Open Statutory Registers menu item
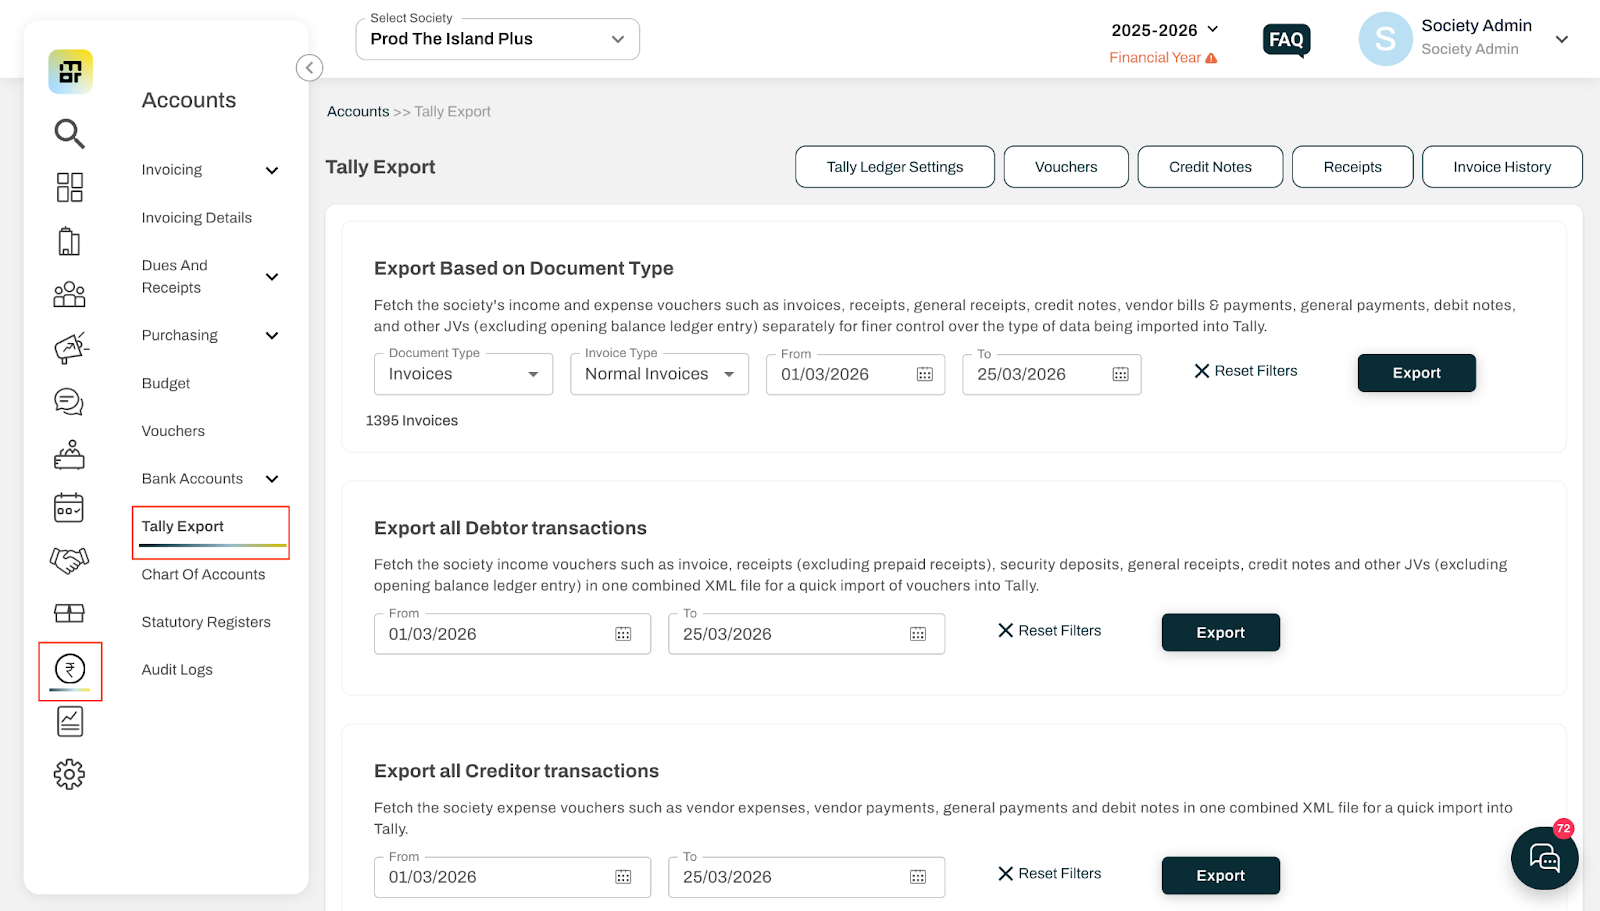1600x911 pixels. [206, 622]
